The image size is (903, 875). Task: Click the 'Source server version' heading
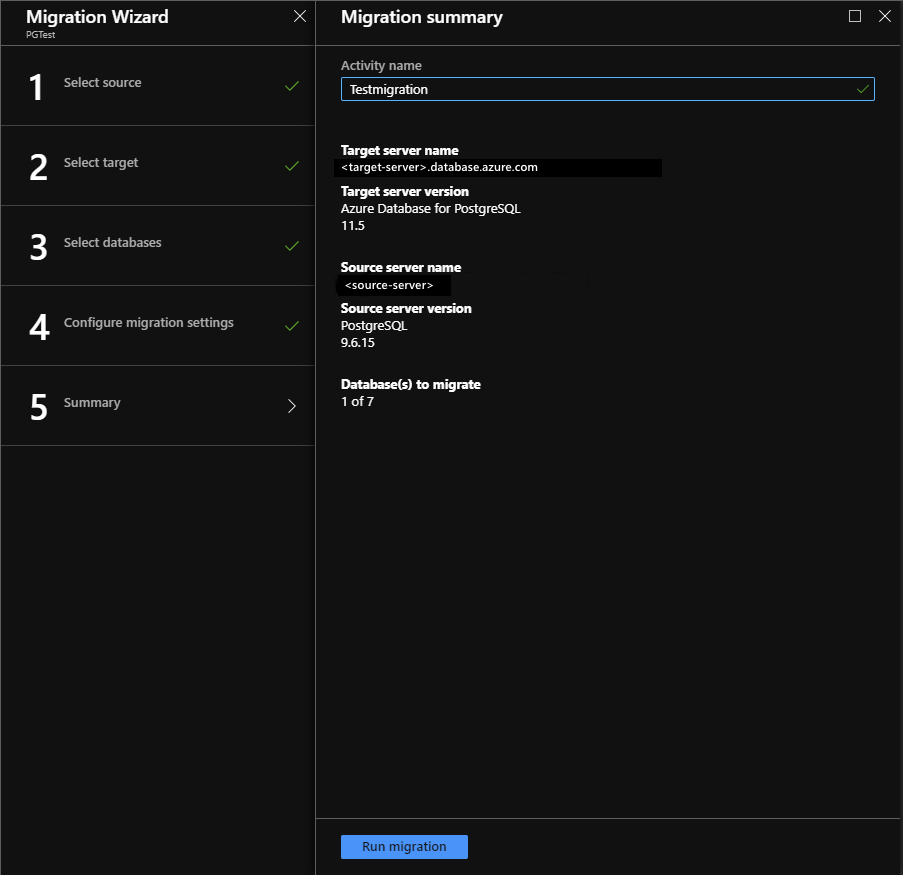tap(406, 308)
